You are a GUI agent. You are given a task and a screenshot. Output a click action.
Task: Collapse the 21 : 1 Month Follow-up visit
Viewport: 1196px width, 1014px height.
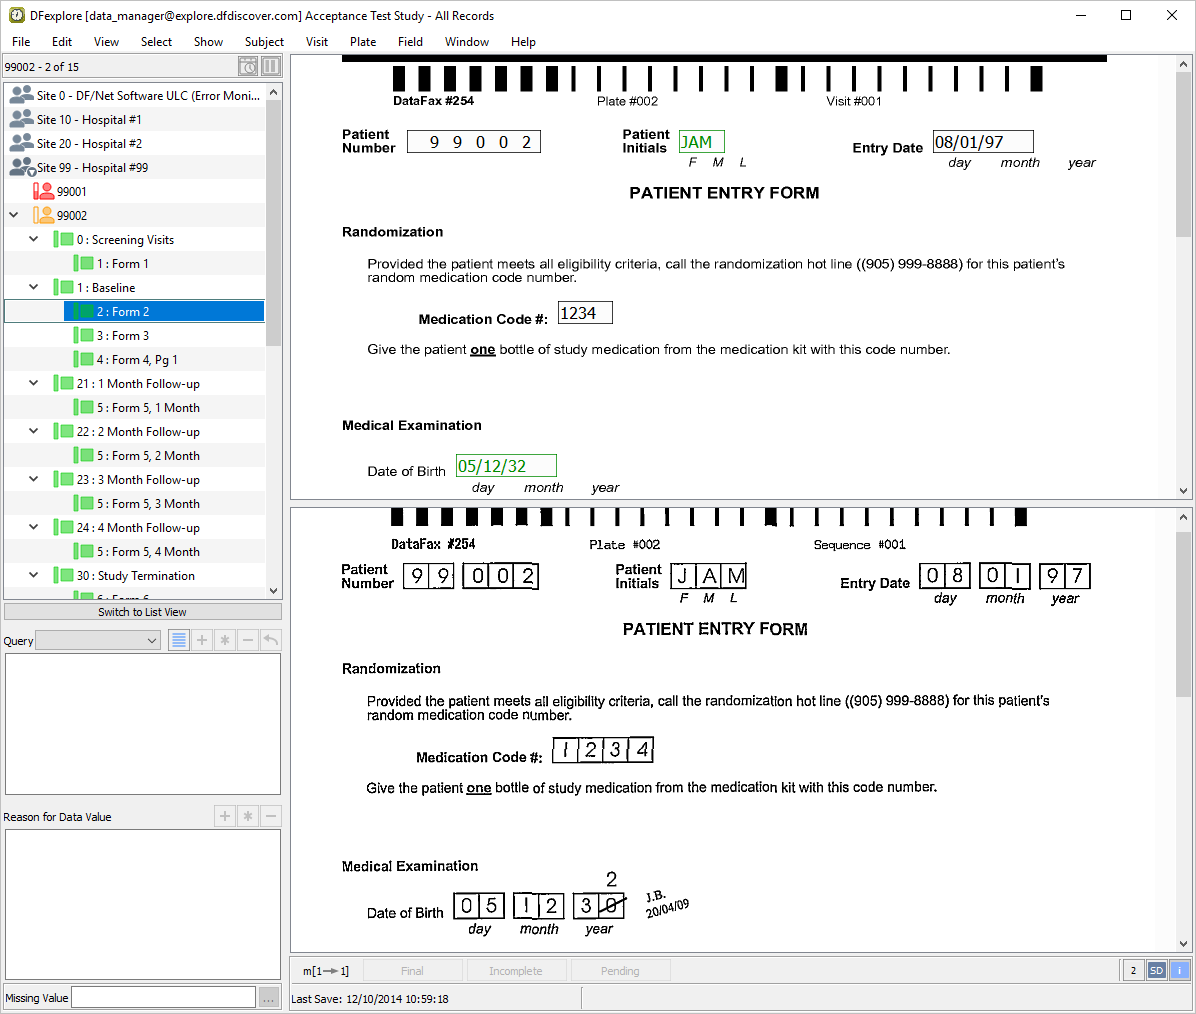pyautogui.click(x=34, y=383)
